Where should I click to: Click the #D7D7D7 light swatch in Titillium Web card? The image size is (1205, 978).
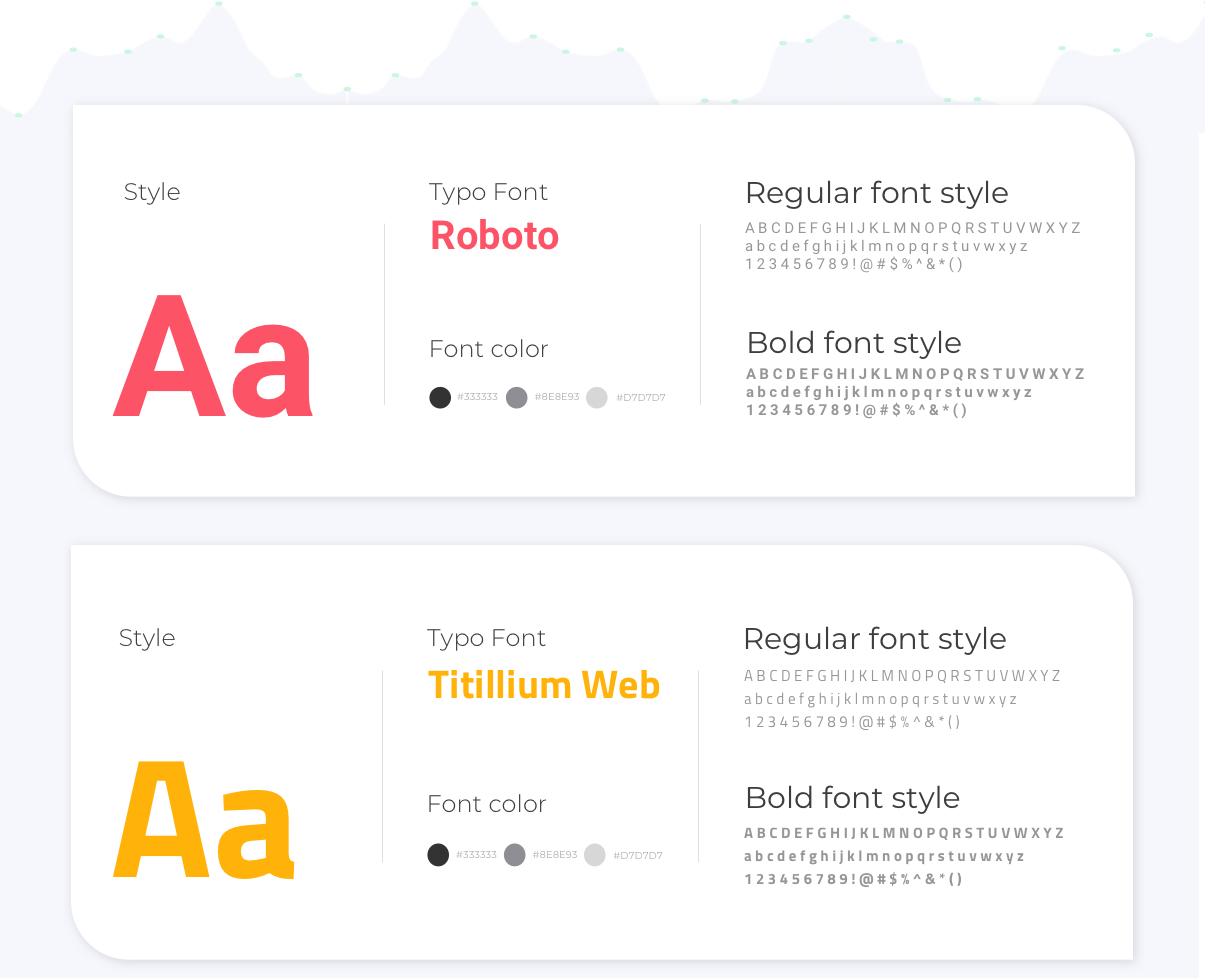click(x=595, y=855)
